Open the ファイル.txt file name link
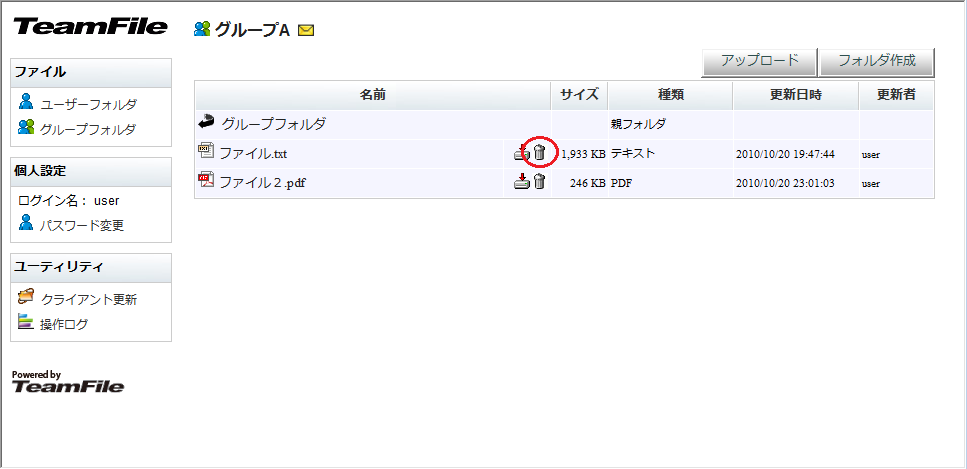967x469 pixels. point(253,154)
